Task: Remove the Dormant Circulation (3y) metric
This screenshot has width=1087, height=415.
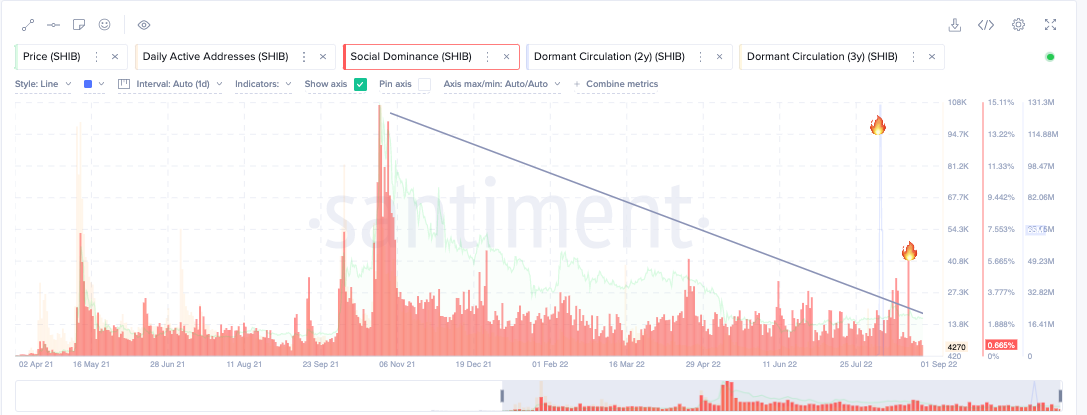Action: click(x=931, y=57)
